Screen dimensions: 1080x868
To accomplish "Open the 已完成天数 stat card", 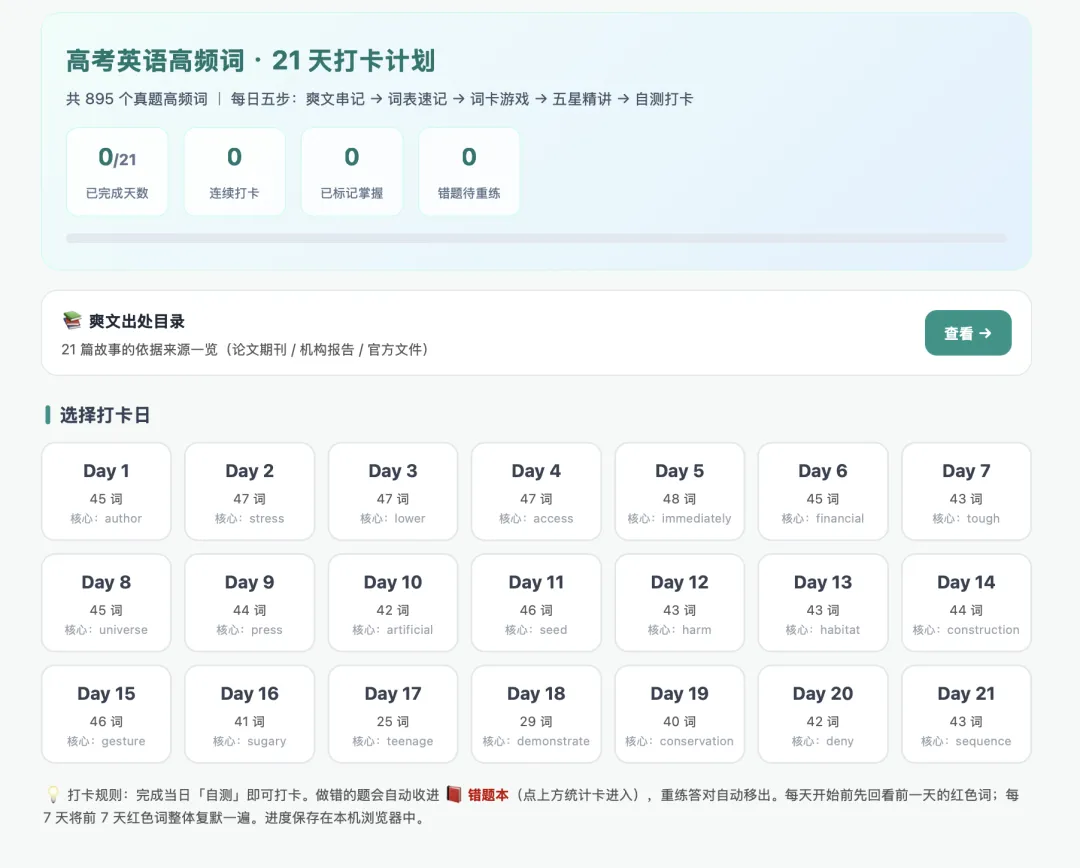I will click(x=117, y=172).
